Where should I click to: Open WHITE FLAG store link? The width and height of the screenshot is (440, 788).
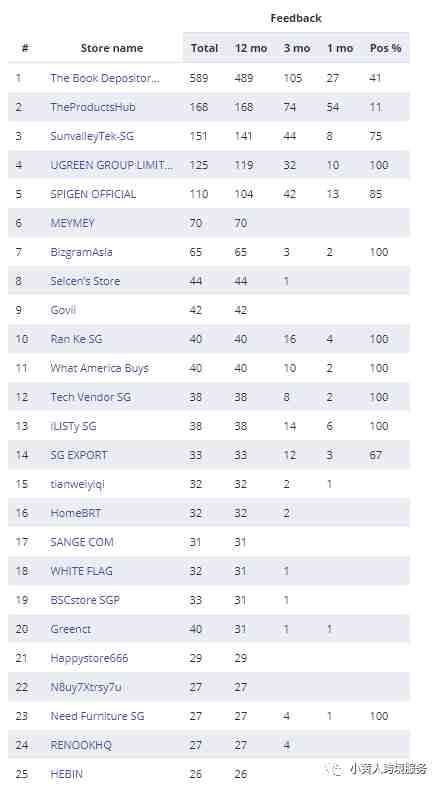pos(81,571)
